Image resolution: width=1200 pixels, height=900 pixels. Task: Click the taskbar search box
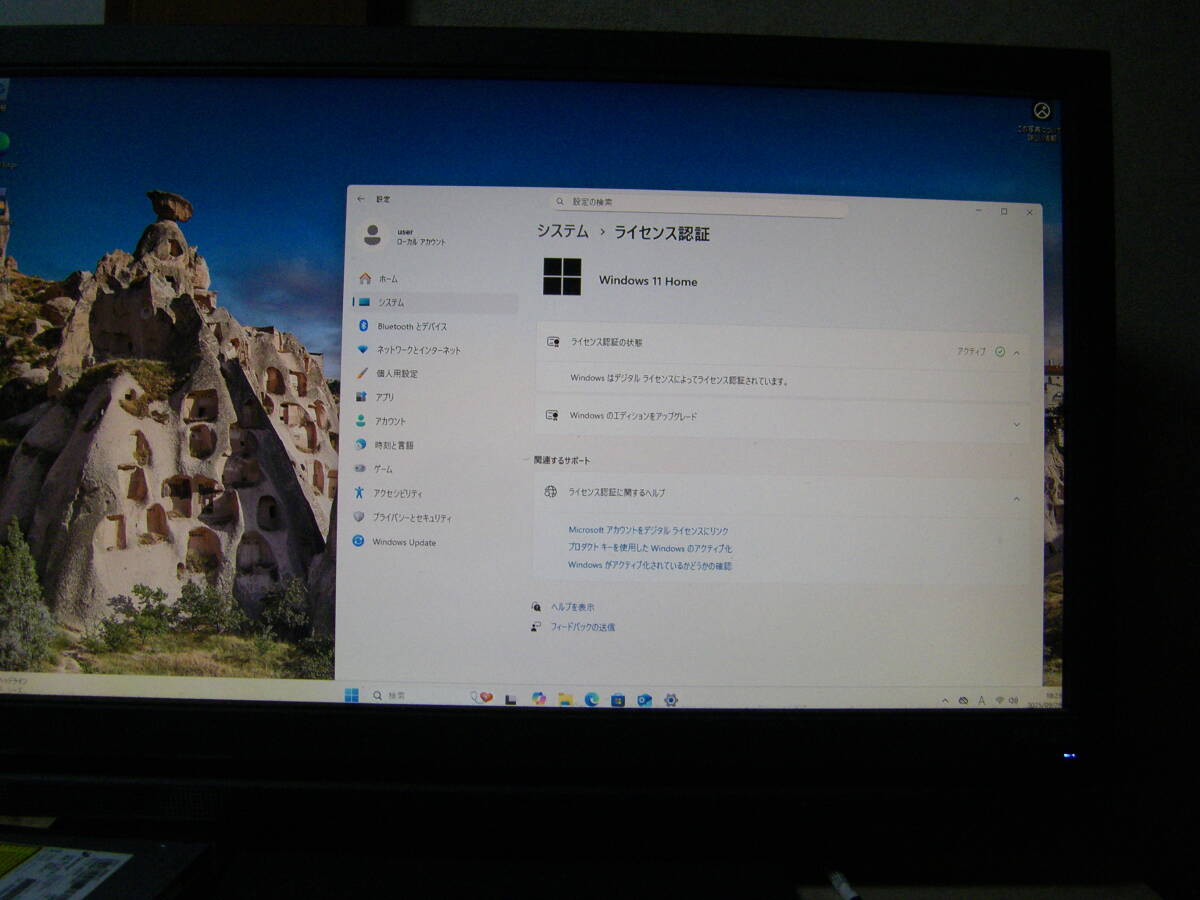pyautogui.click(x=413, y=696)
